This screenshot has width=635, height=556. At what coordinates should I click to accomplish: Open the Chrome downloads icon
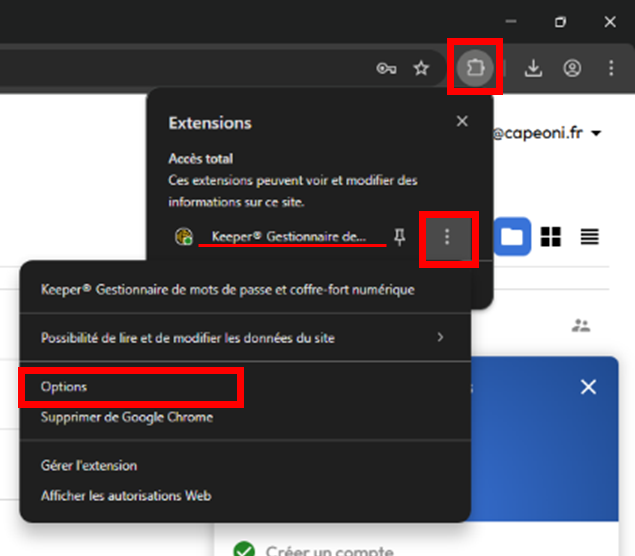[533, 68]
